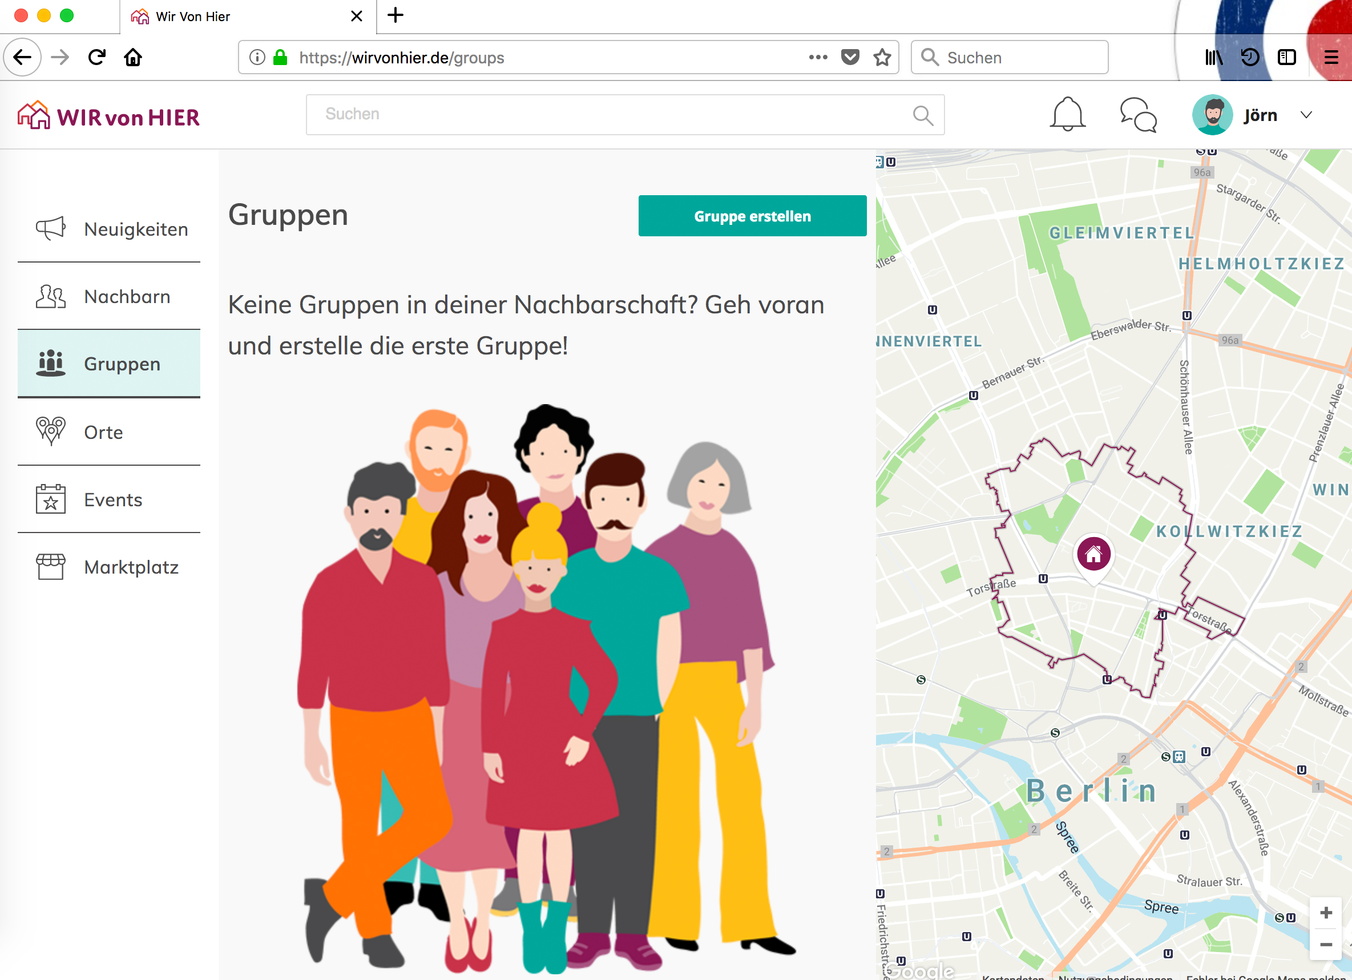The height and width of the screenshot is (980, 1352).
Task: Toggle the browser sidebar view icon
Action: [x=1287, y=57]
